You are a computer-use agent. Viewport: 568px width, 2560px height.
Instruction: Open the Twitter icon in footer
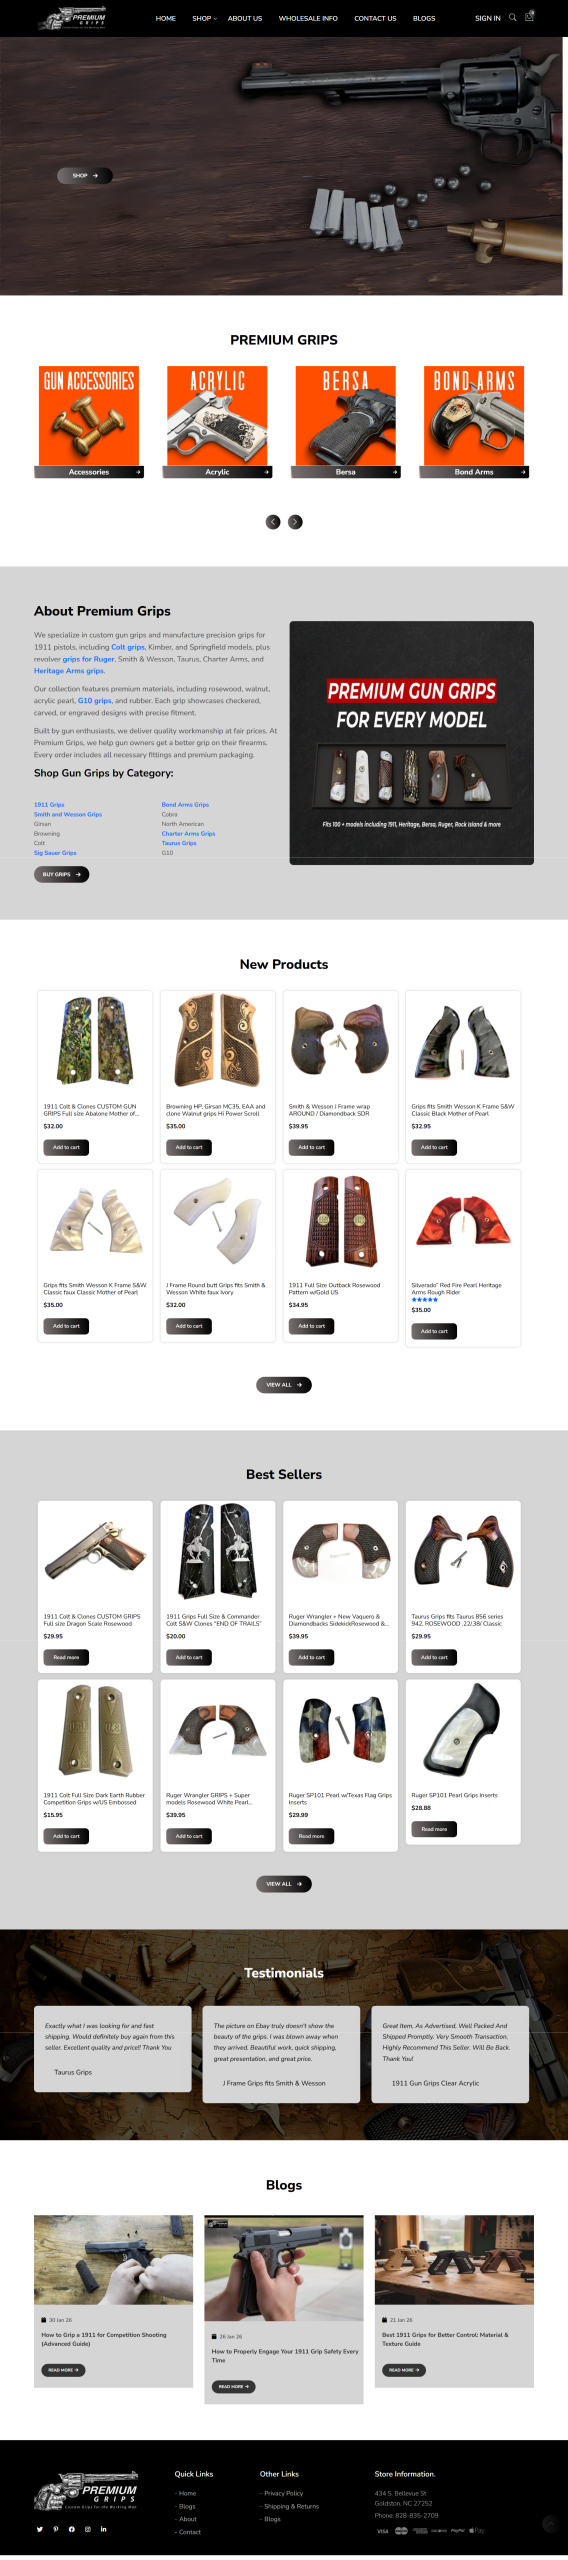point(40,2529)
